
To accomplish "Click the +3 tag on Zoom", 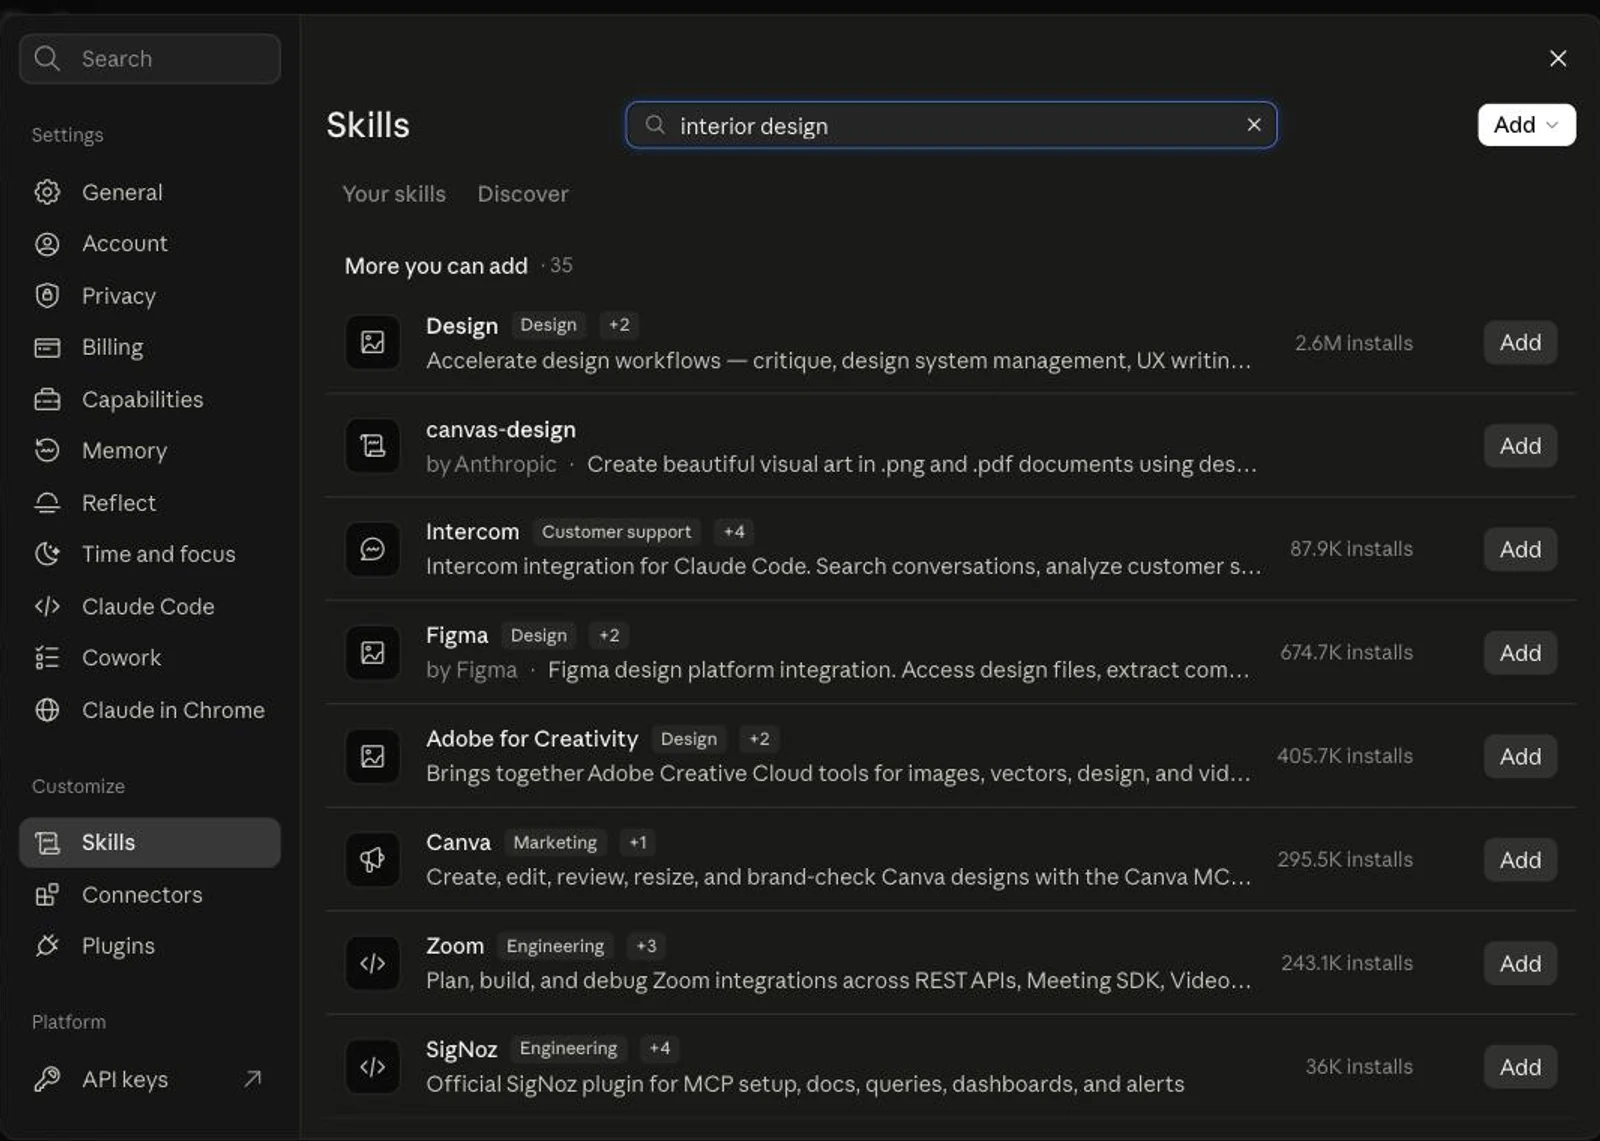I will [647, 946].
